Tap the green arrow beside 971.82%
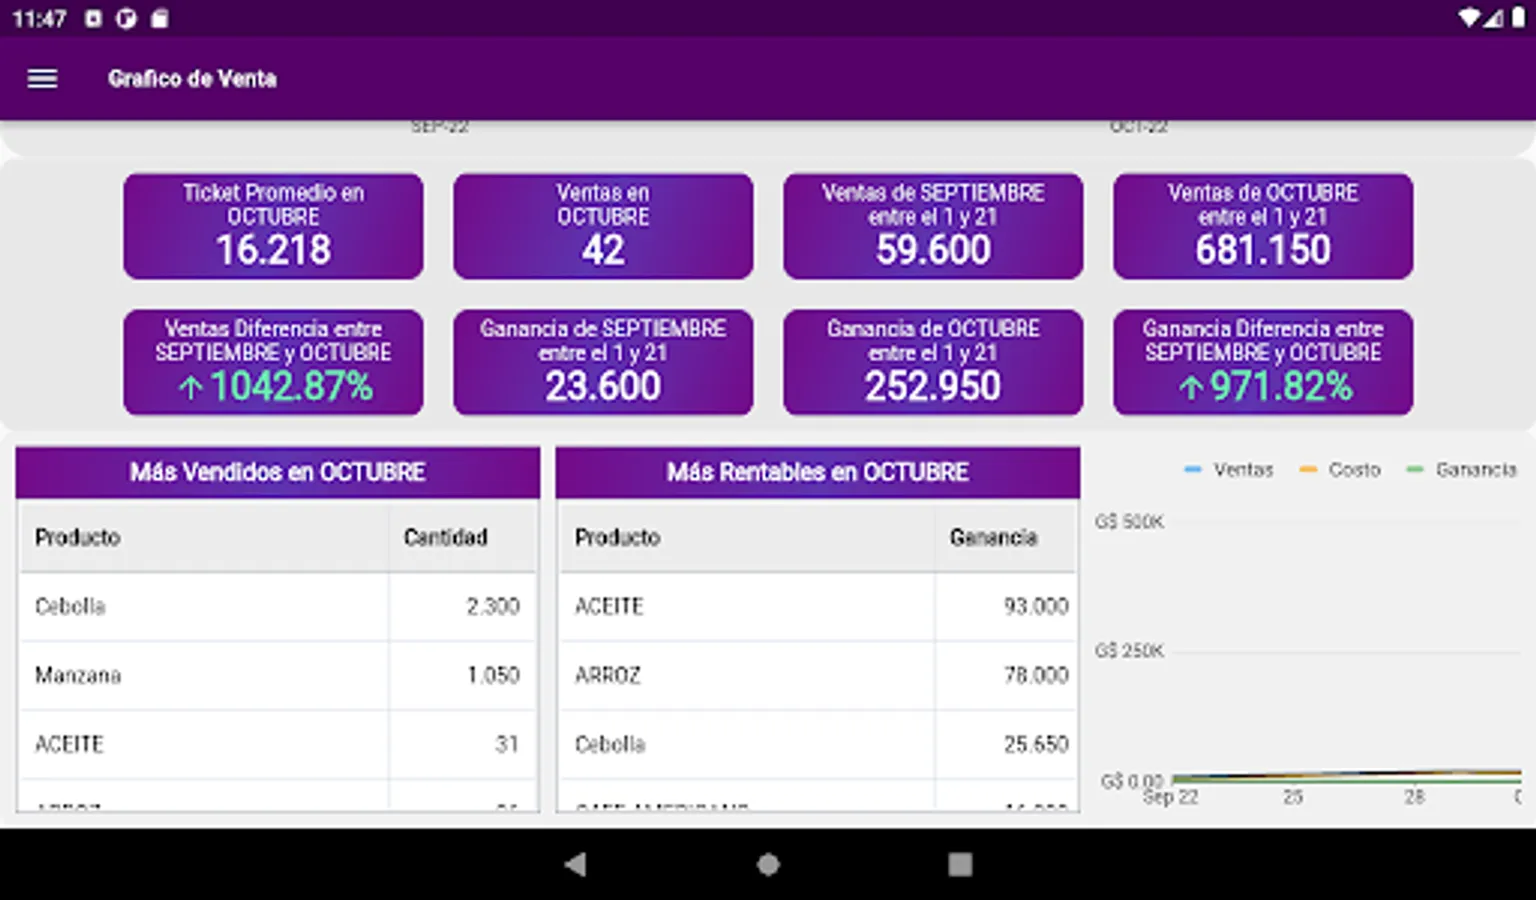Image resolution: width=1536 pixels, height=900 pixels. point(1190,388)
